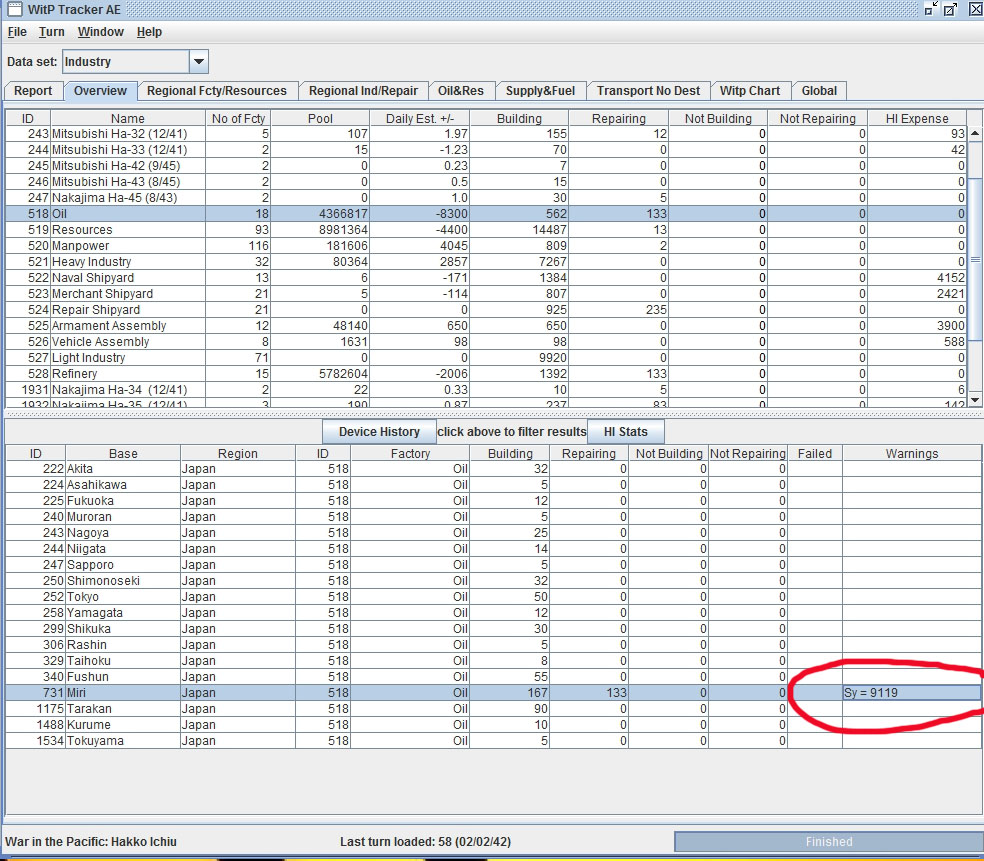Switch to the Oil&Res tab
This screenshot has width=984, height=861.
coord(461,91)
